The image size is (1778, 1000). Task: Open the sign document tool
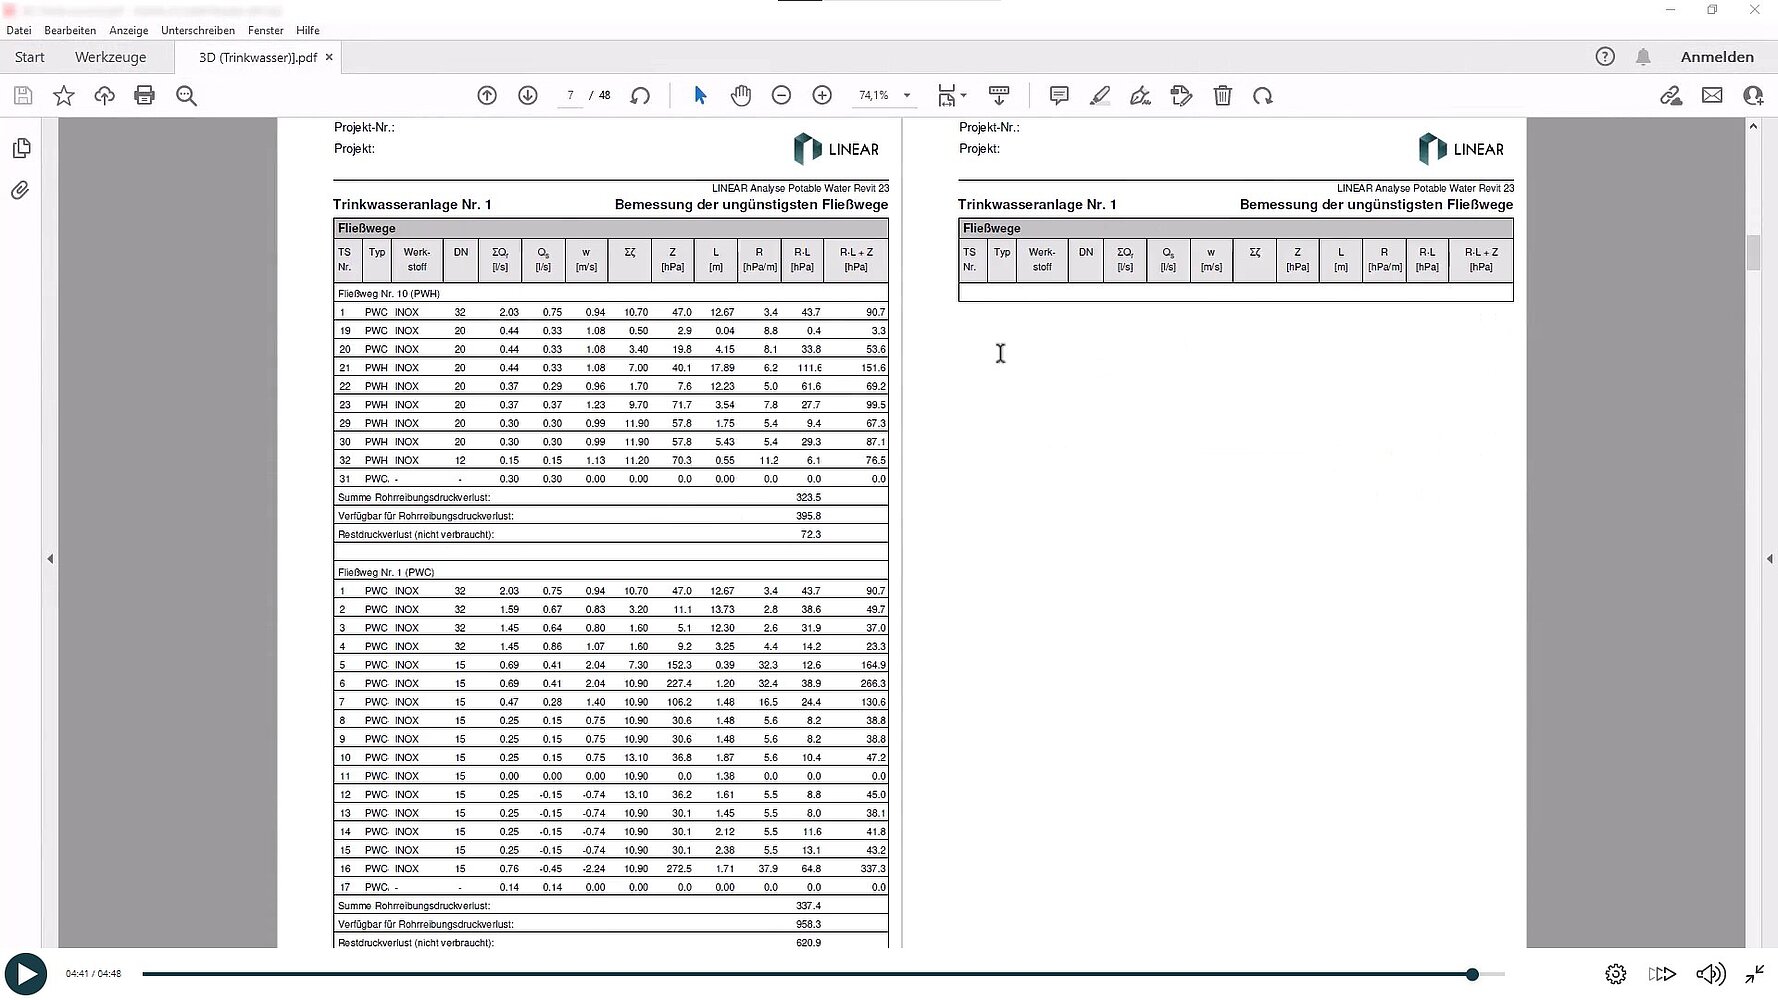[x=1141, y=96]
